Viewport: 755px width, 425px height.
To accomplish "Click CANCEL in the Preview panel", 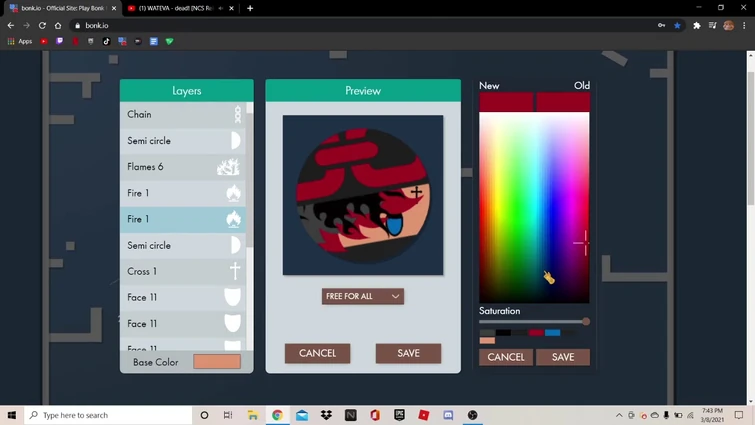I will [x=317, y=353].
